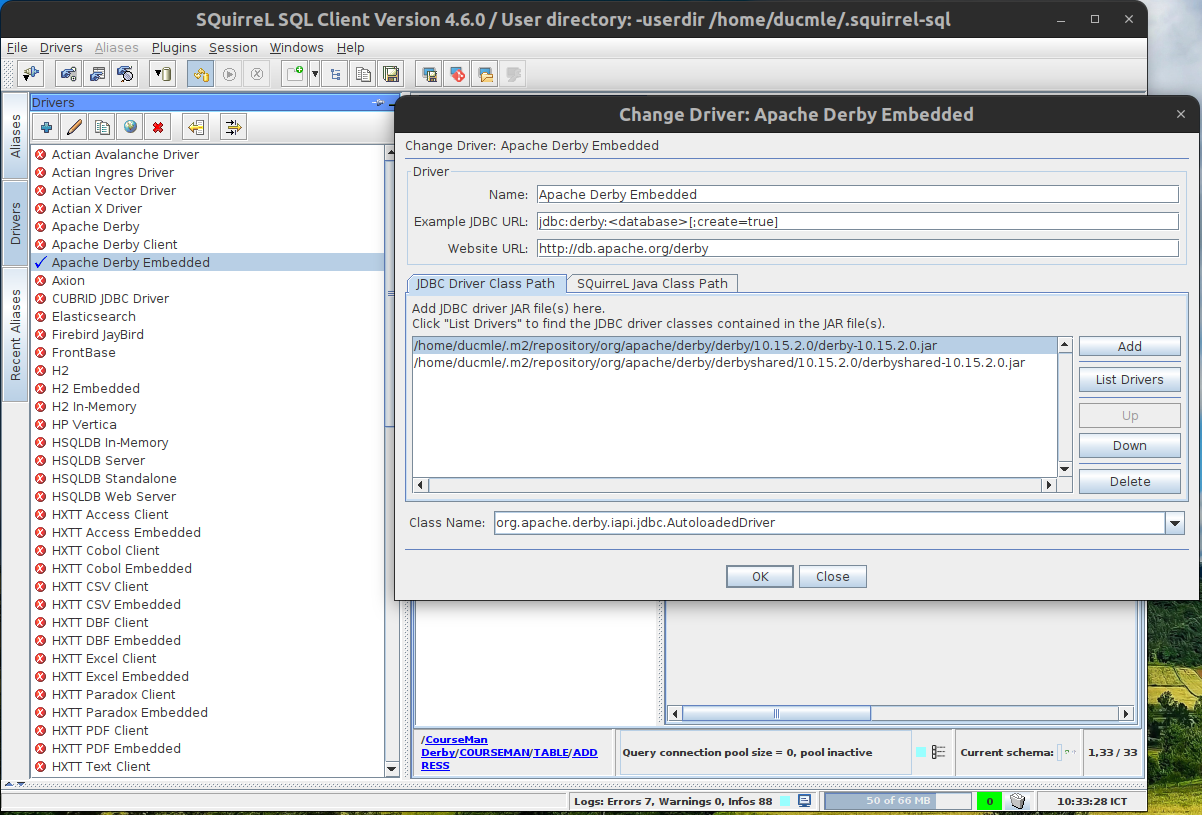Install default drivers yellow arrow icon

196,127
